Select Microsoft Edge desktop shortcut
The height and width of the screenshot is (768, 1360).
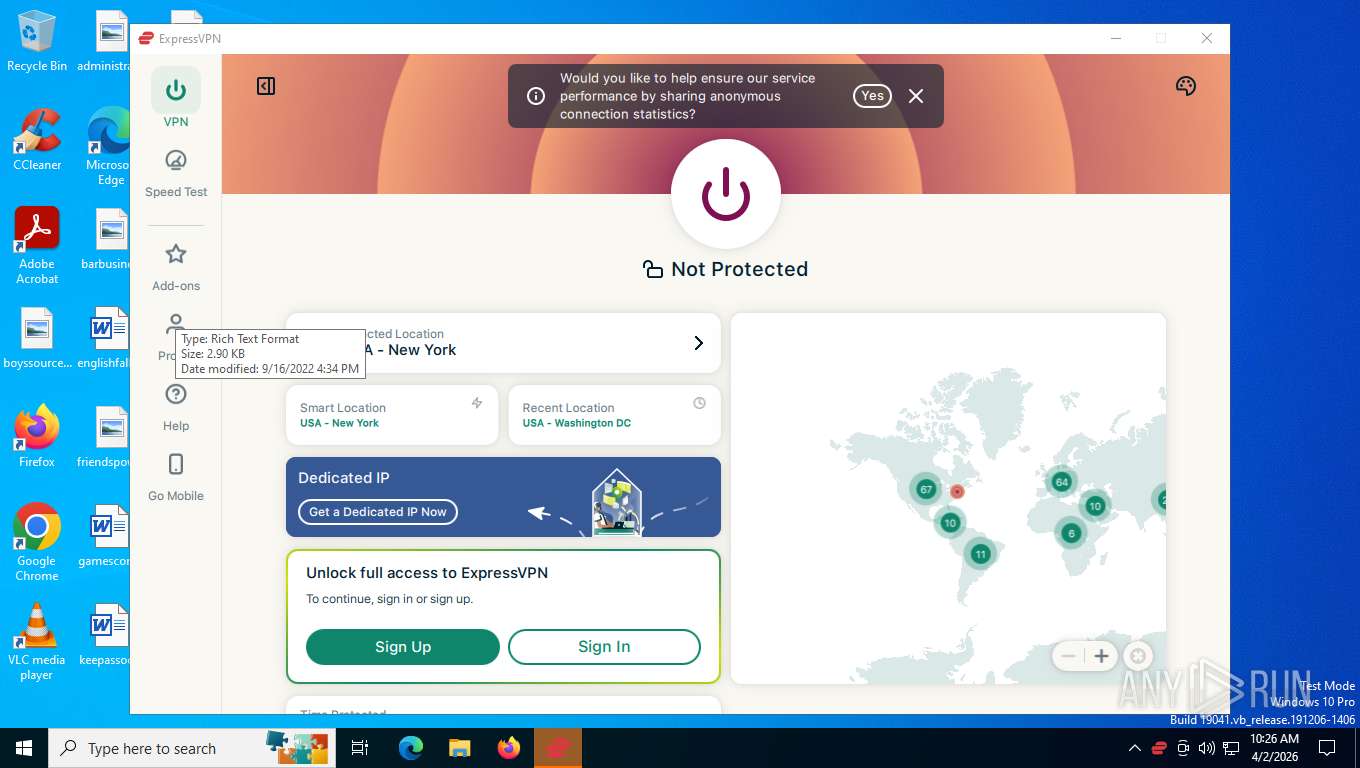108,147
